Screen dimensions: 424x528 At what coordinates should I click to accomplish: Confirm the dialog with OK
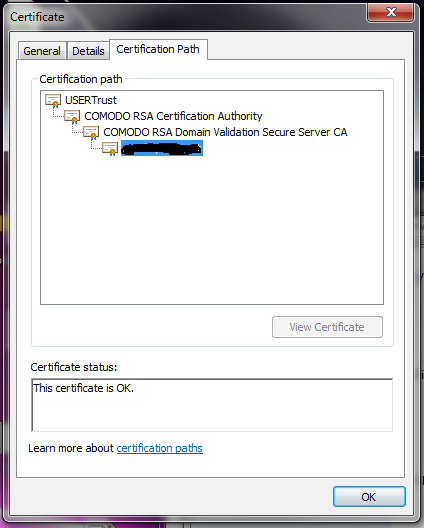(369, 497)
